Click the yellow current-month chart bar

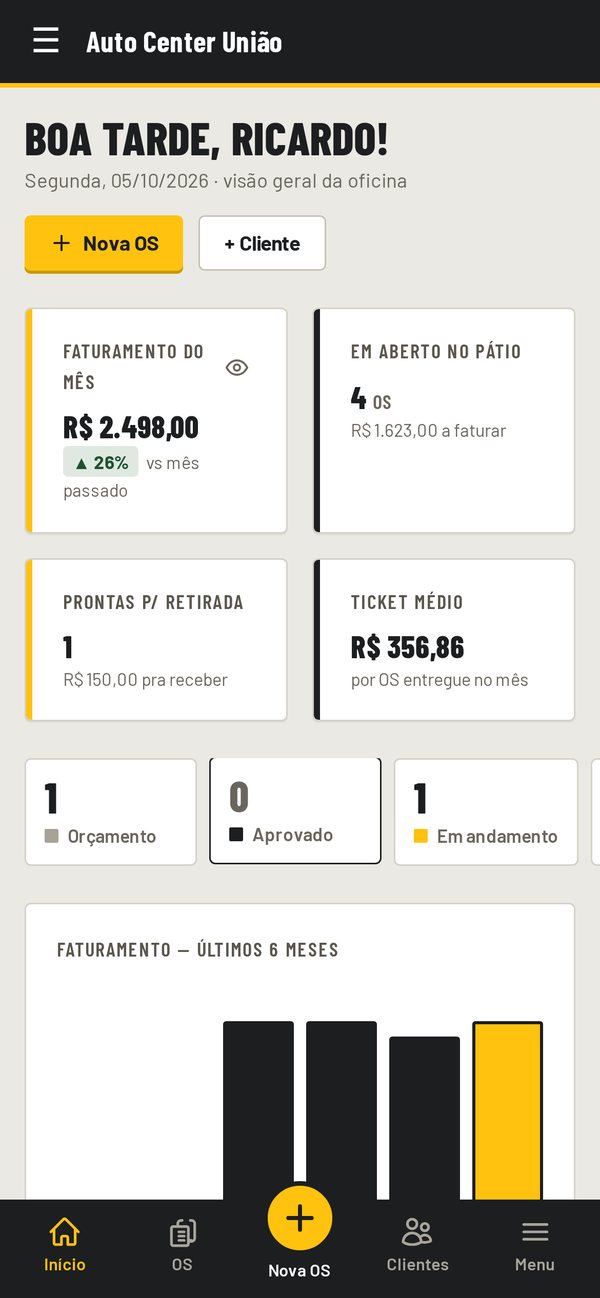pos(508,1110)
